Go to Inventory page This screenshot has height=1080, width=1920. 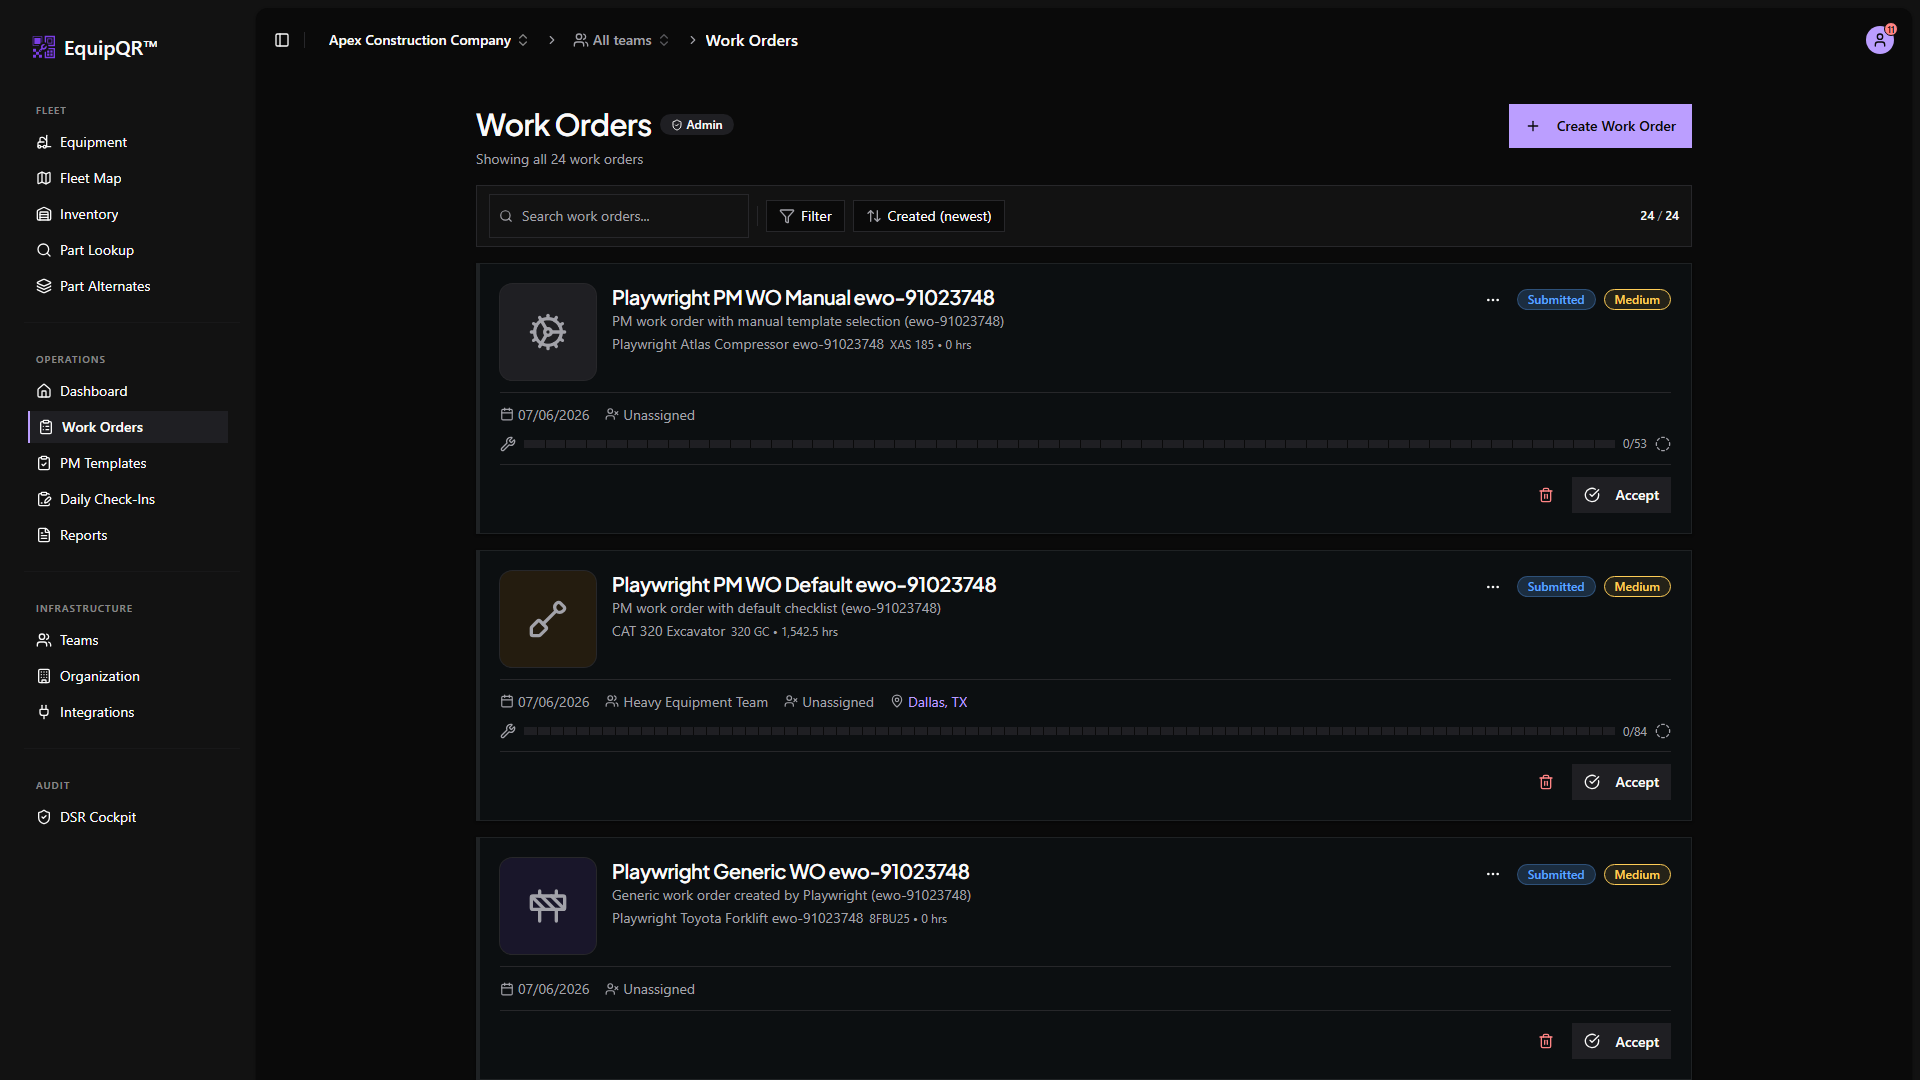tap(128, 214)
